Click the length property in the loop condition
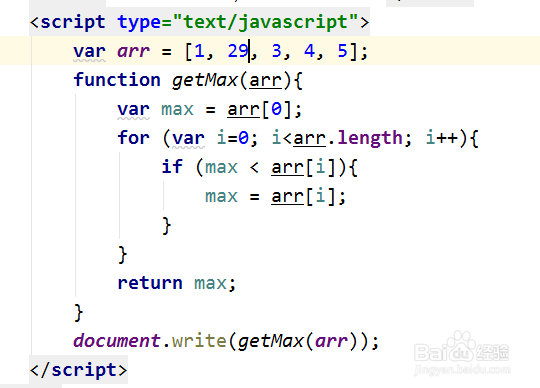 370,138
